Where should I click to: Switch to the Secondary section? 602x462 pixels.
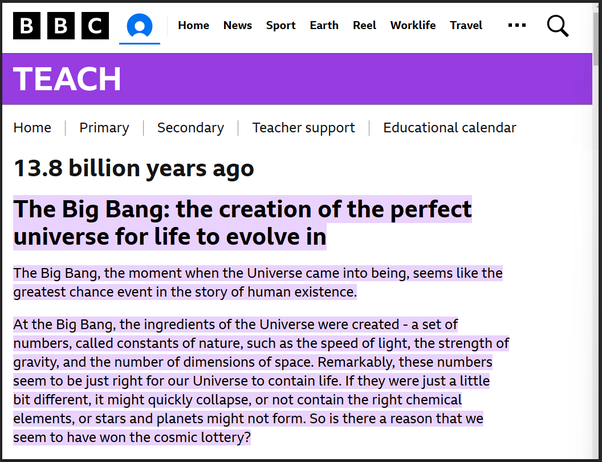[190, 128]
